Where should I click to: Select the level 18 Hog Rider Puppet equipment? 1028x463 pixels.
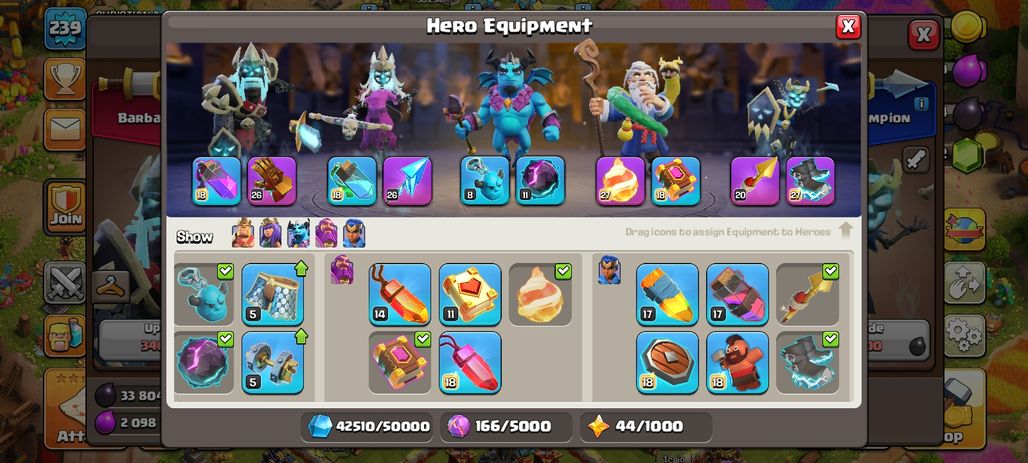tap(738, 362)
